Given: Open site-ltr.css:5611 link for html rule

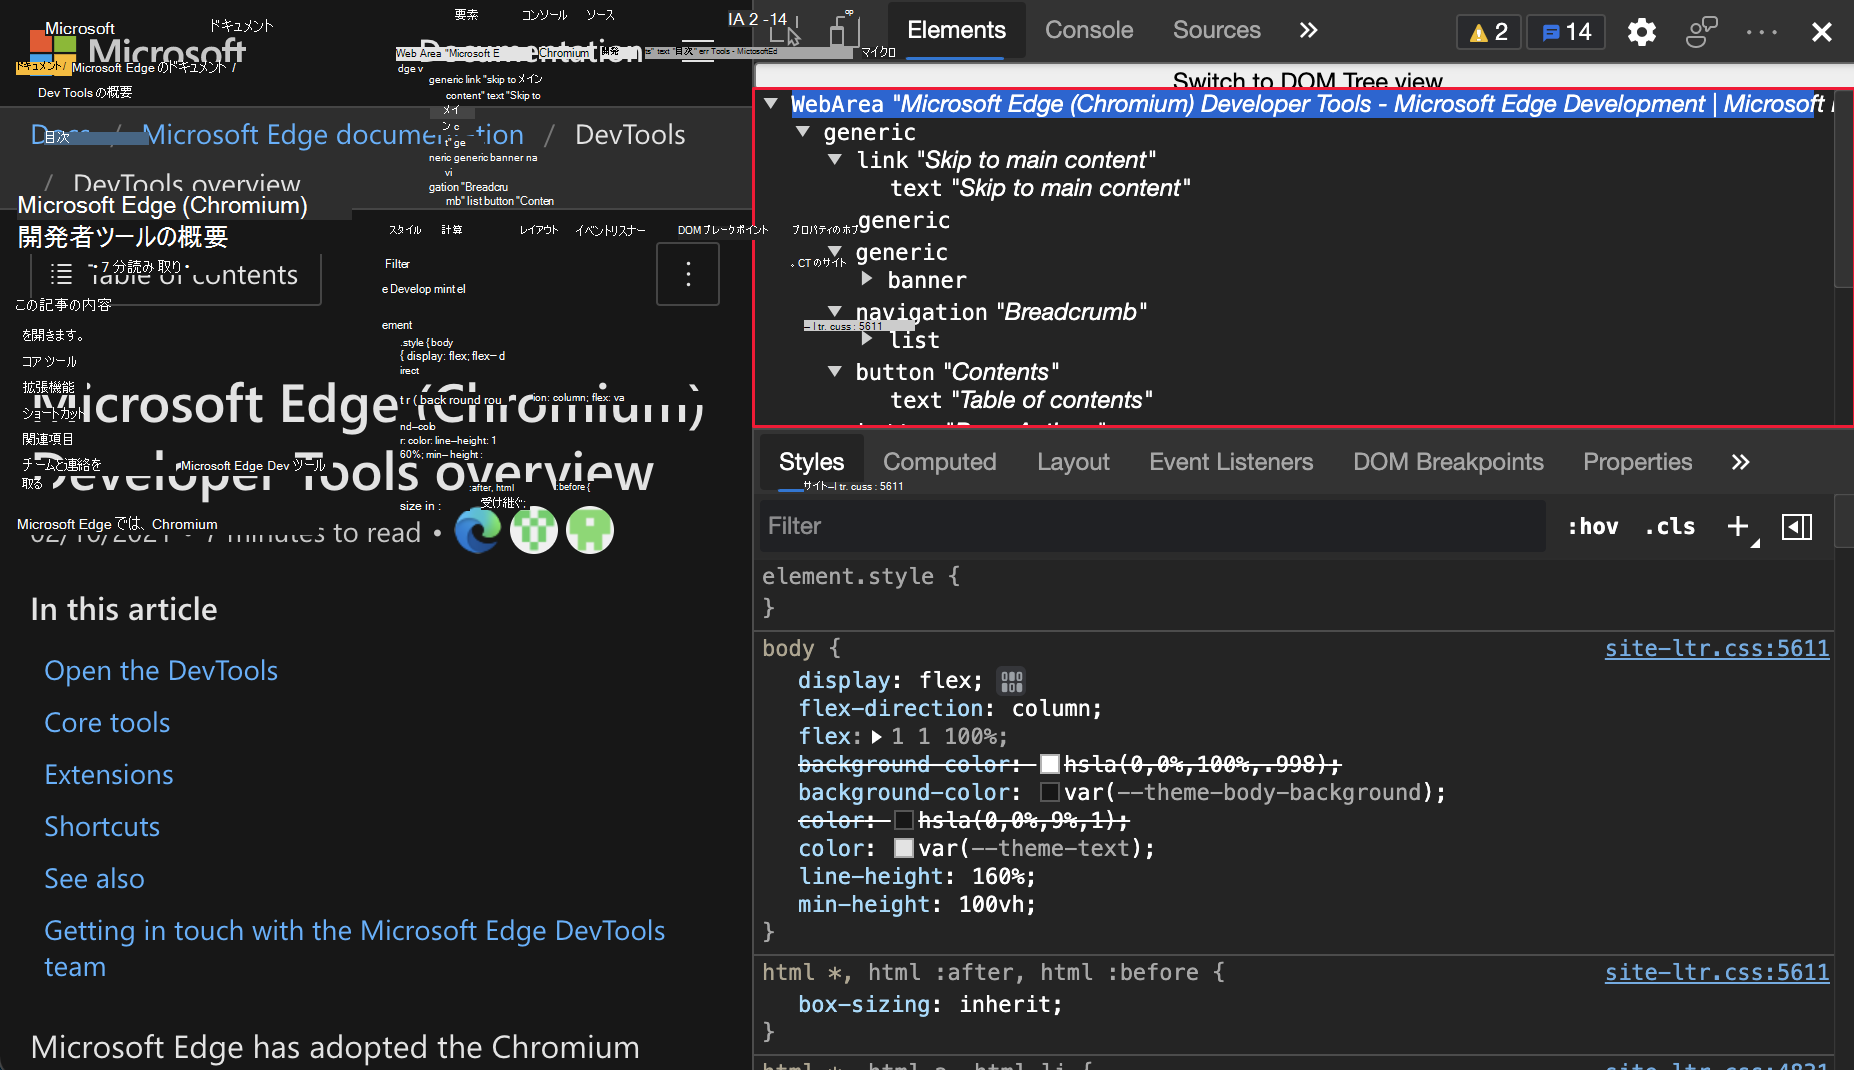Looking at the screenshot, I should point(1716,972).
